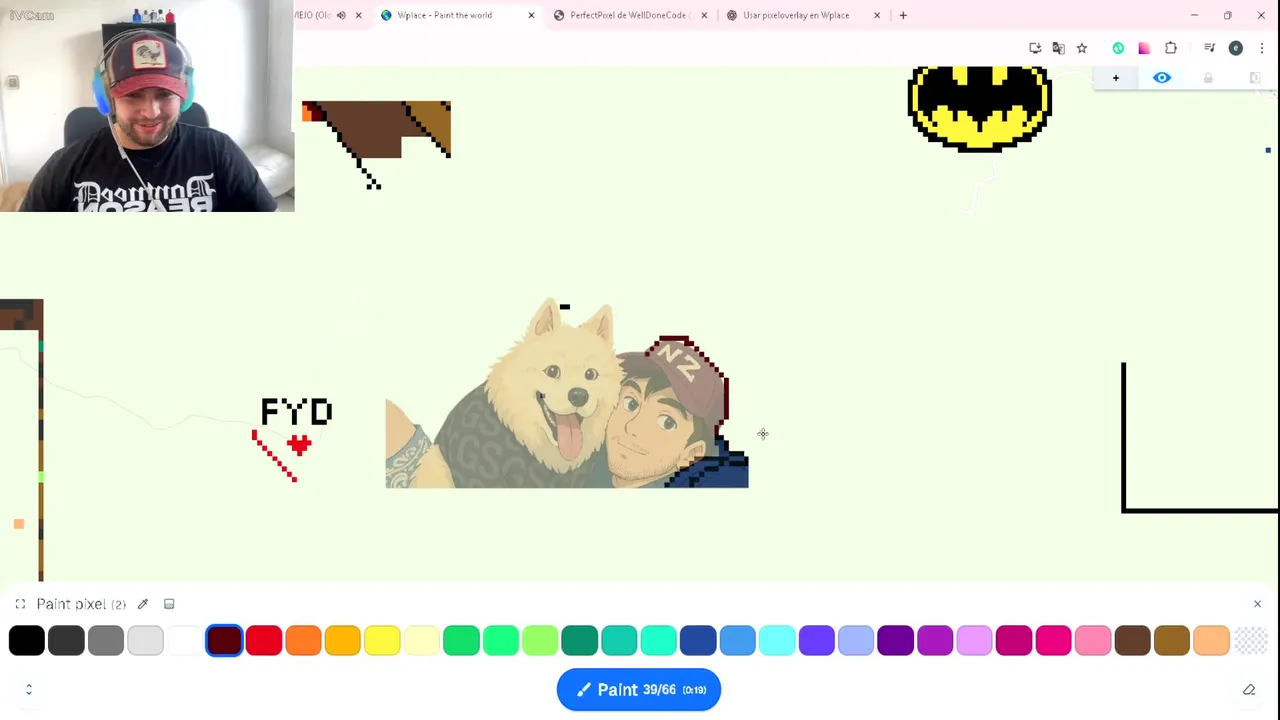Image resolution: width=1280 pixels, height=720 pixels.
Task: Select the hot pink color swatch
Action: [x=1054, y=640]
